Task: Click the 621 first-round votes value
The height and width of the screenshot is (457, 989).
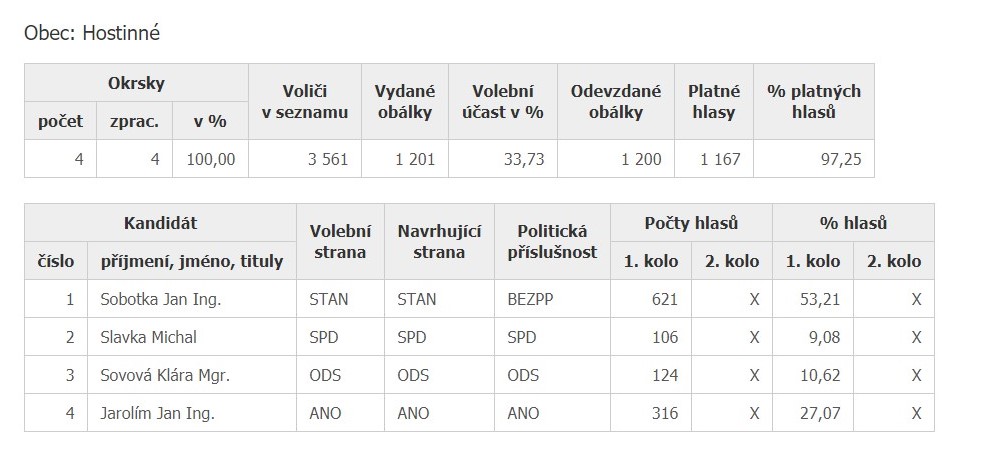Action: click(x=663, y=299)
